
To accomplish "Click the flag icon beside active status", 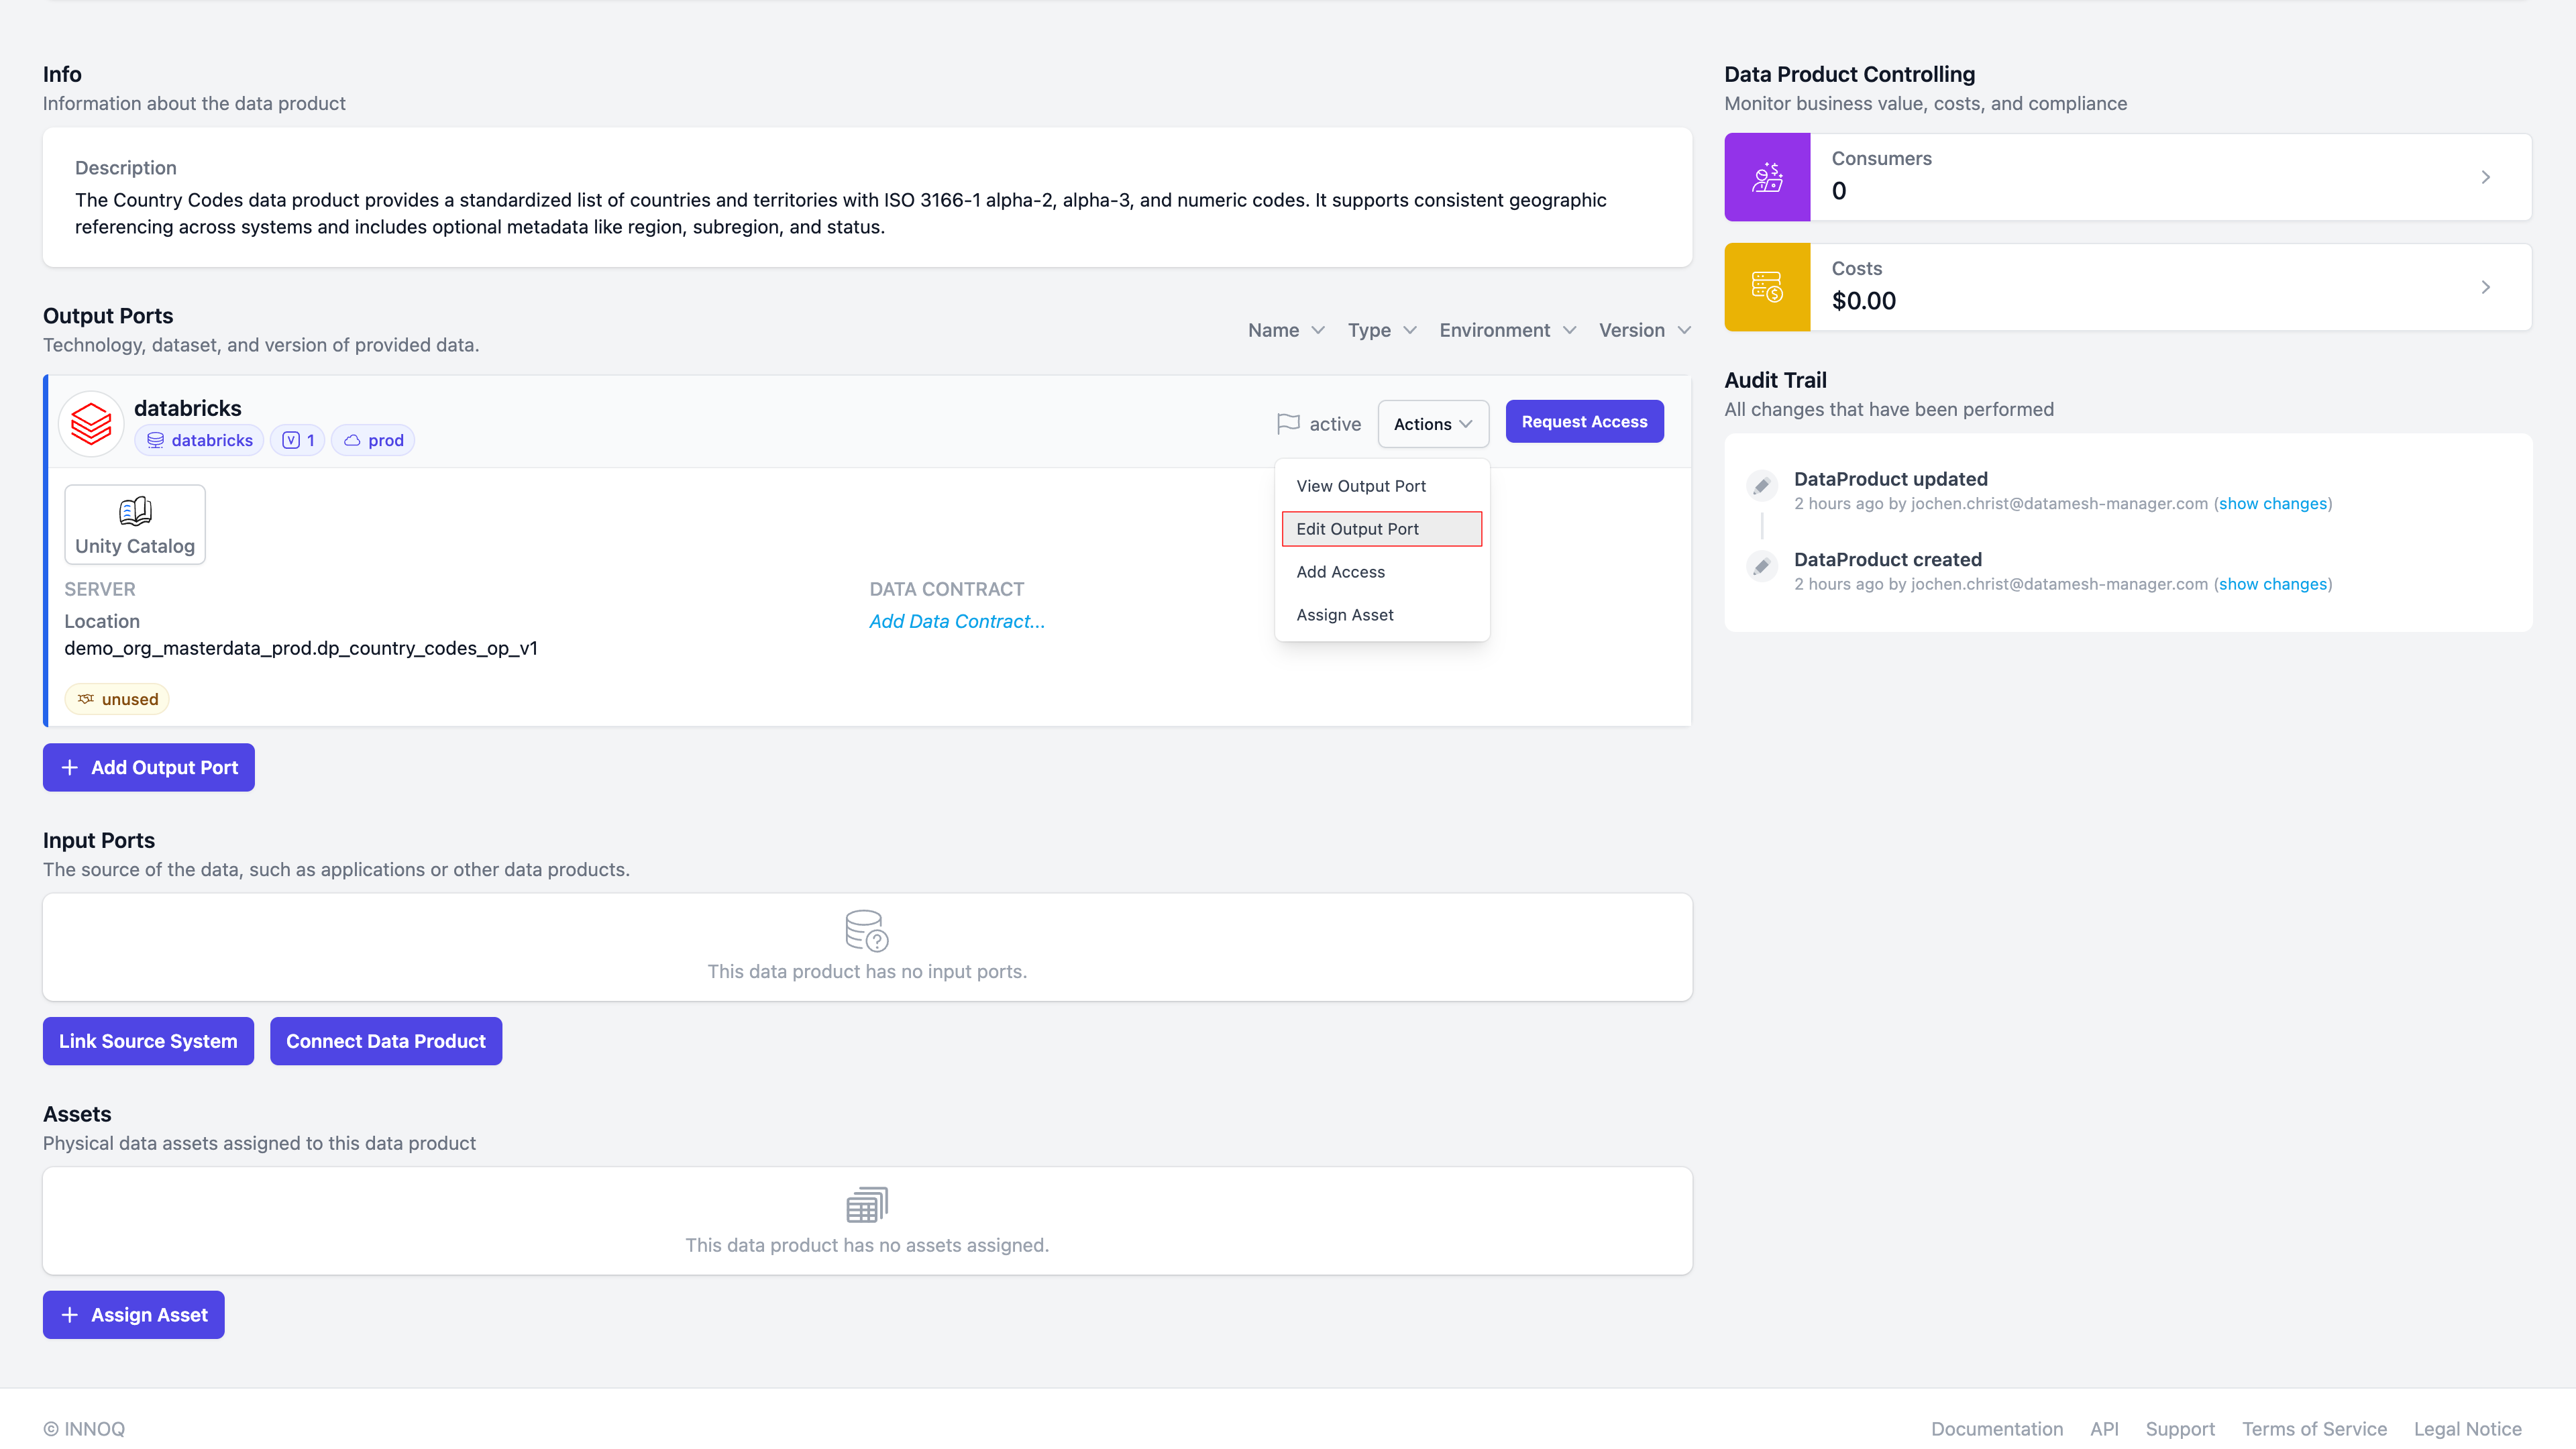I will [x=1288, y=424].
